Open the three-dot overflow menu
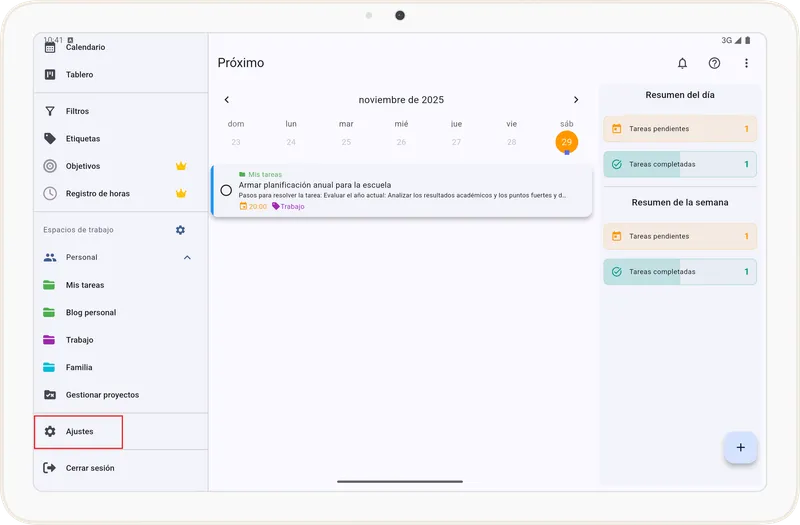 point(746,63)
